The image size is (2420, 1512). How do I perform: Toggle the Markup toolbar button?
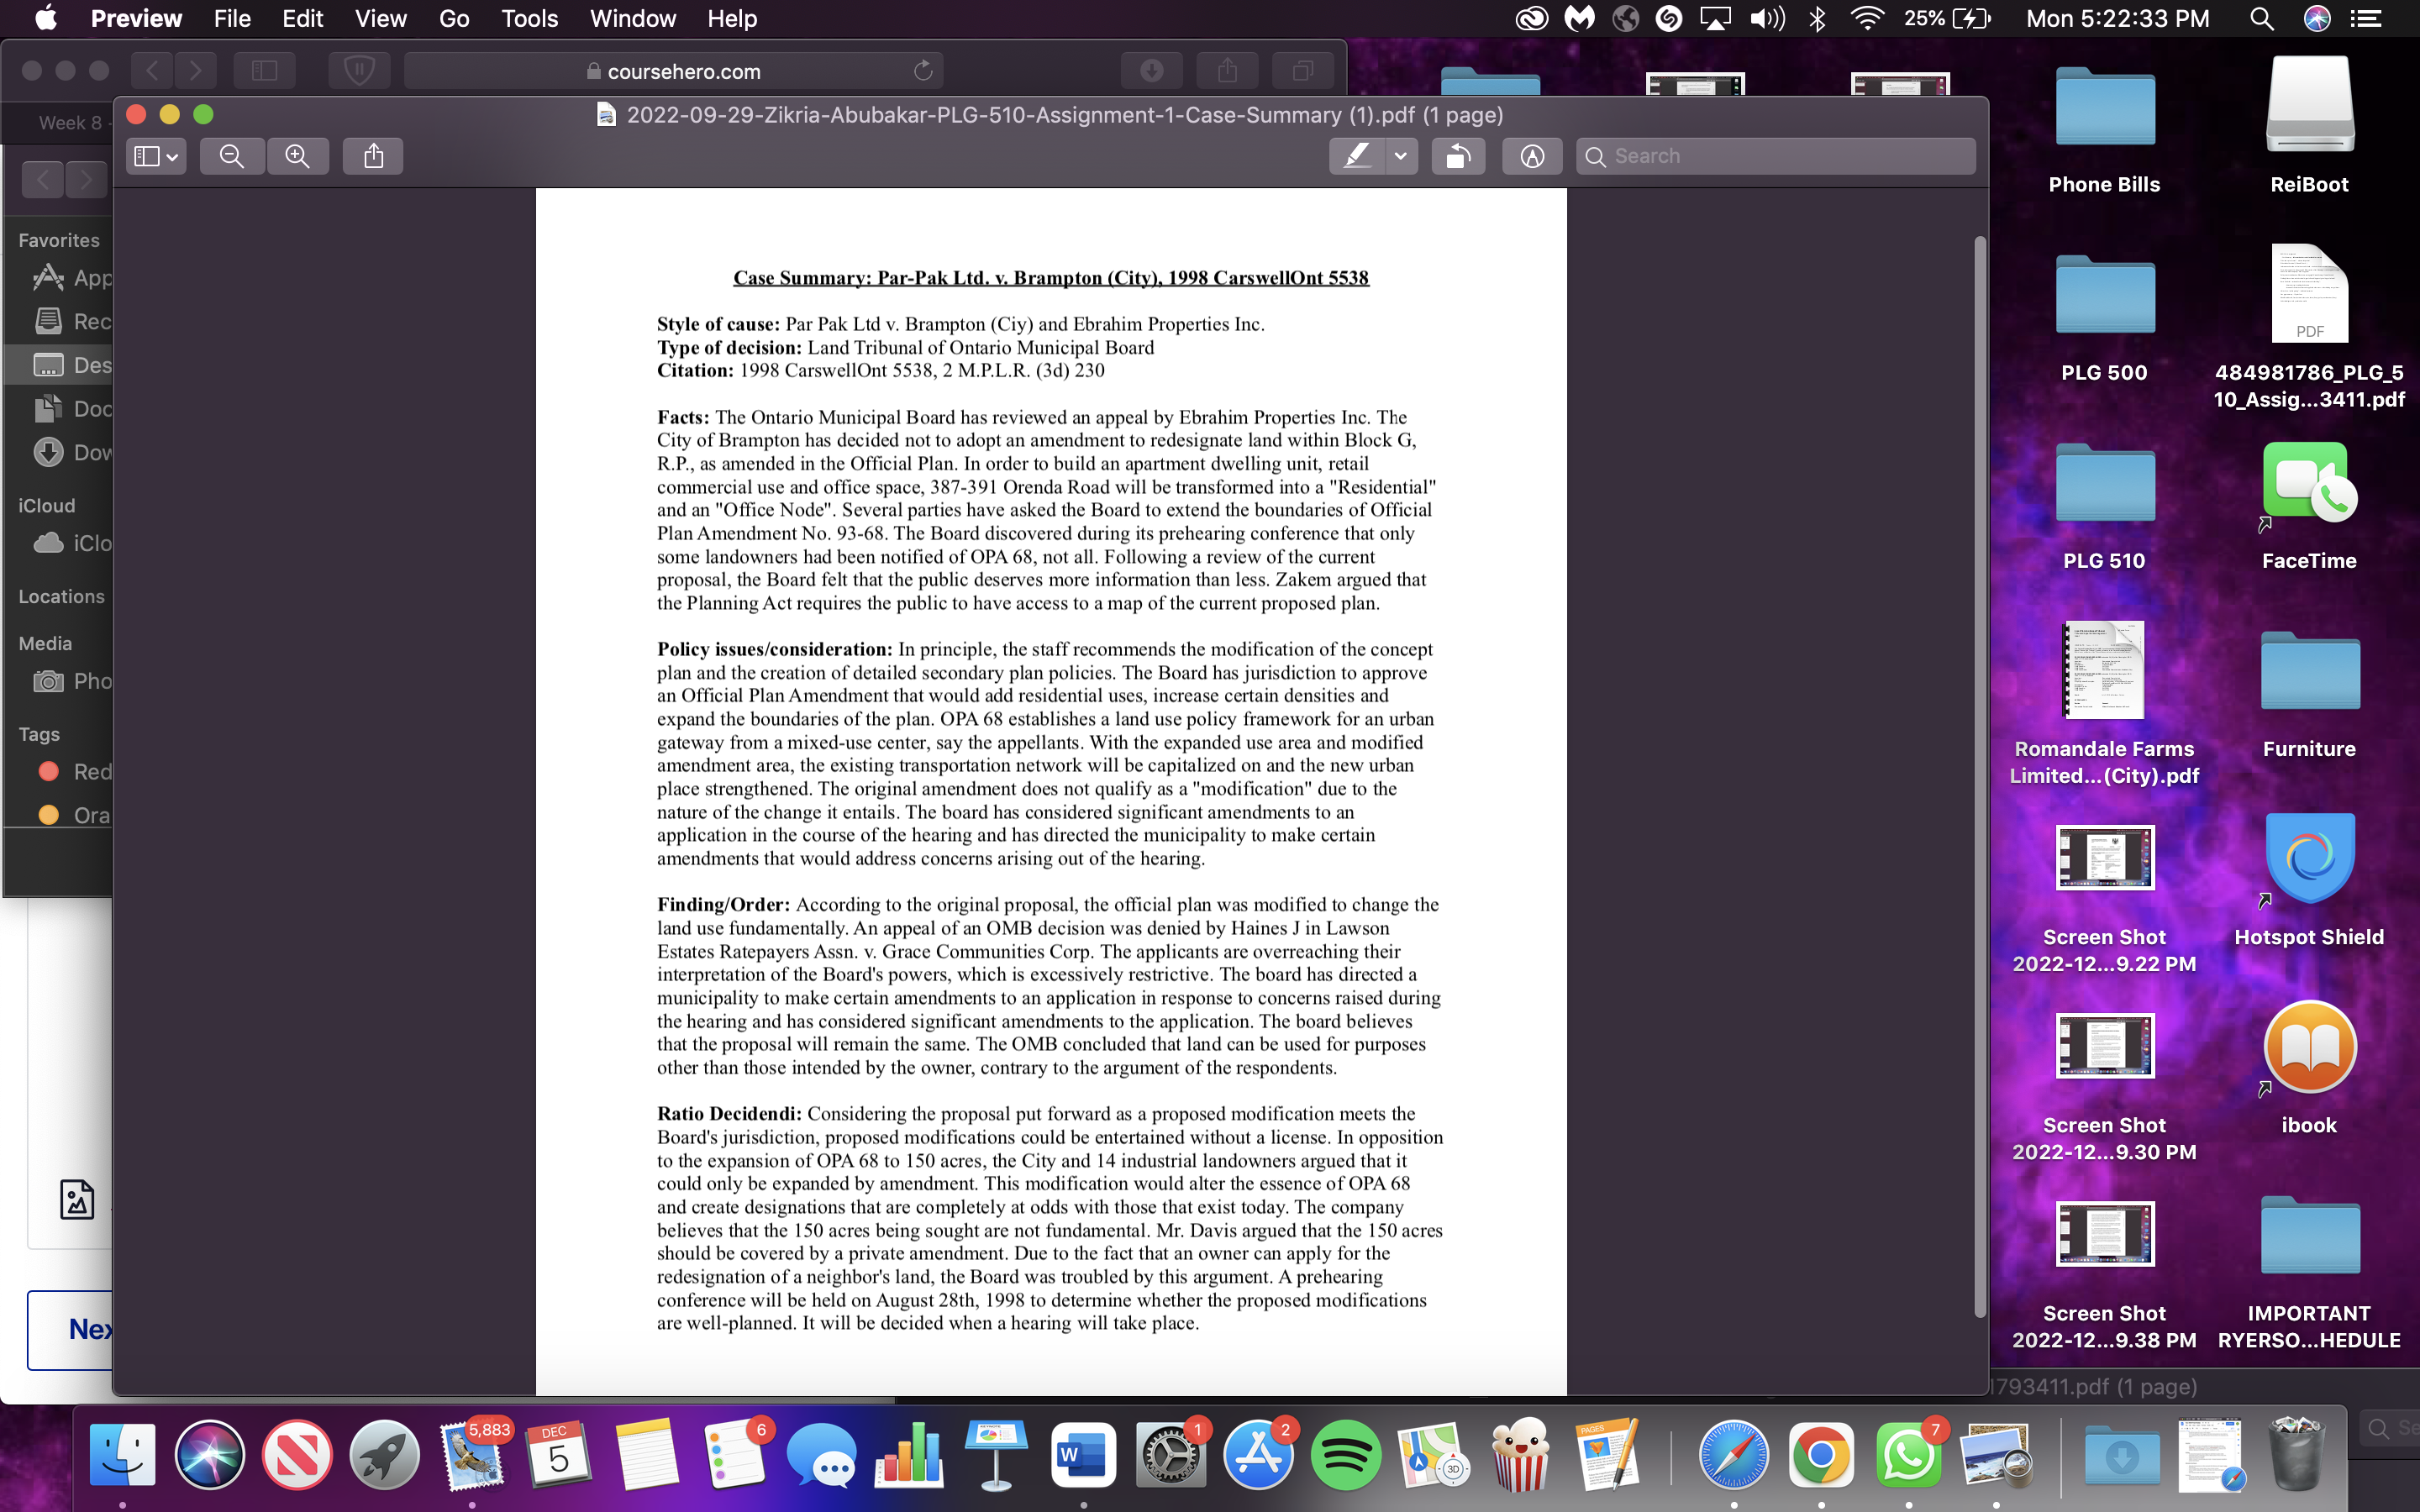click(1532, 156)
